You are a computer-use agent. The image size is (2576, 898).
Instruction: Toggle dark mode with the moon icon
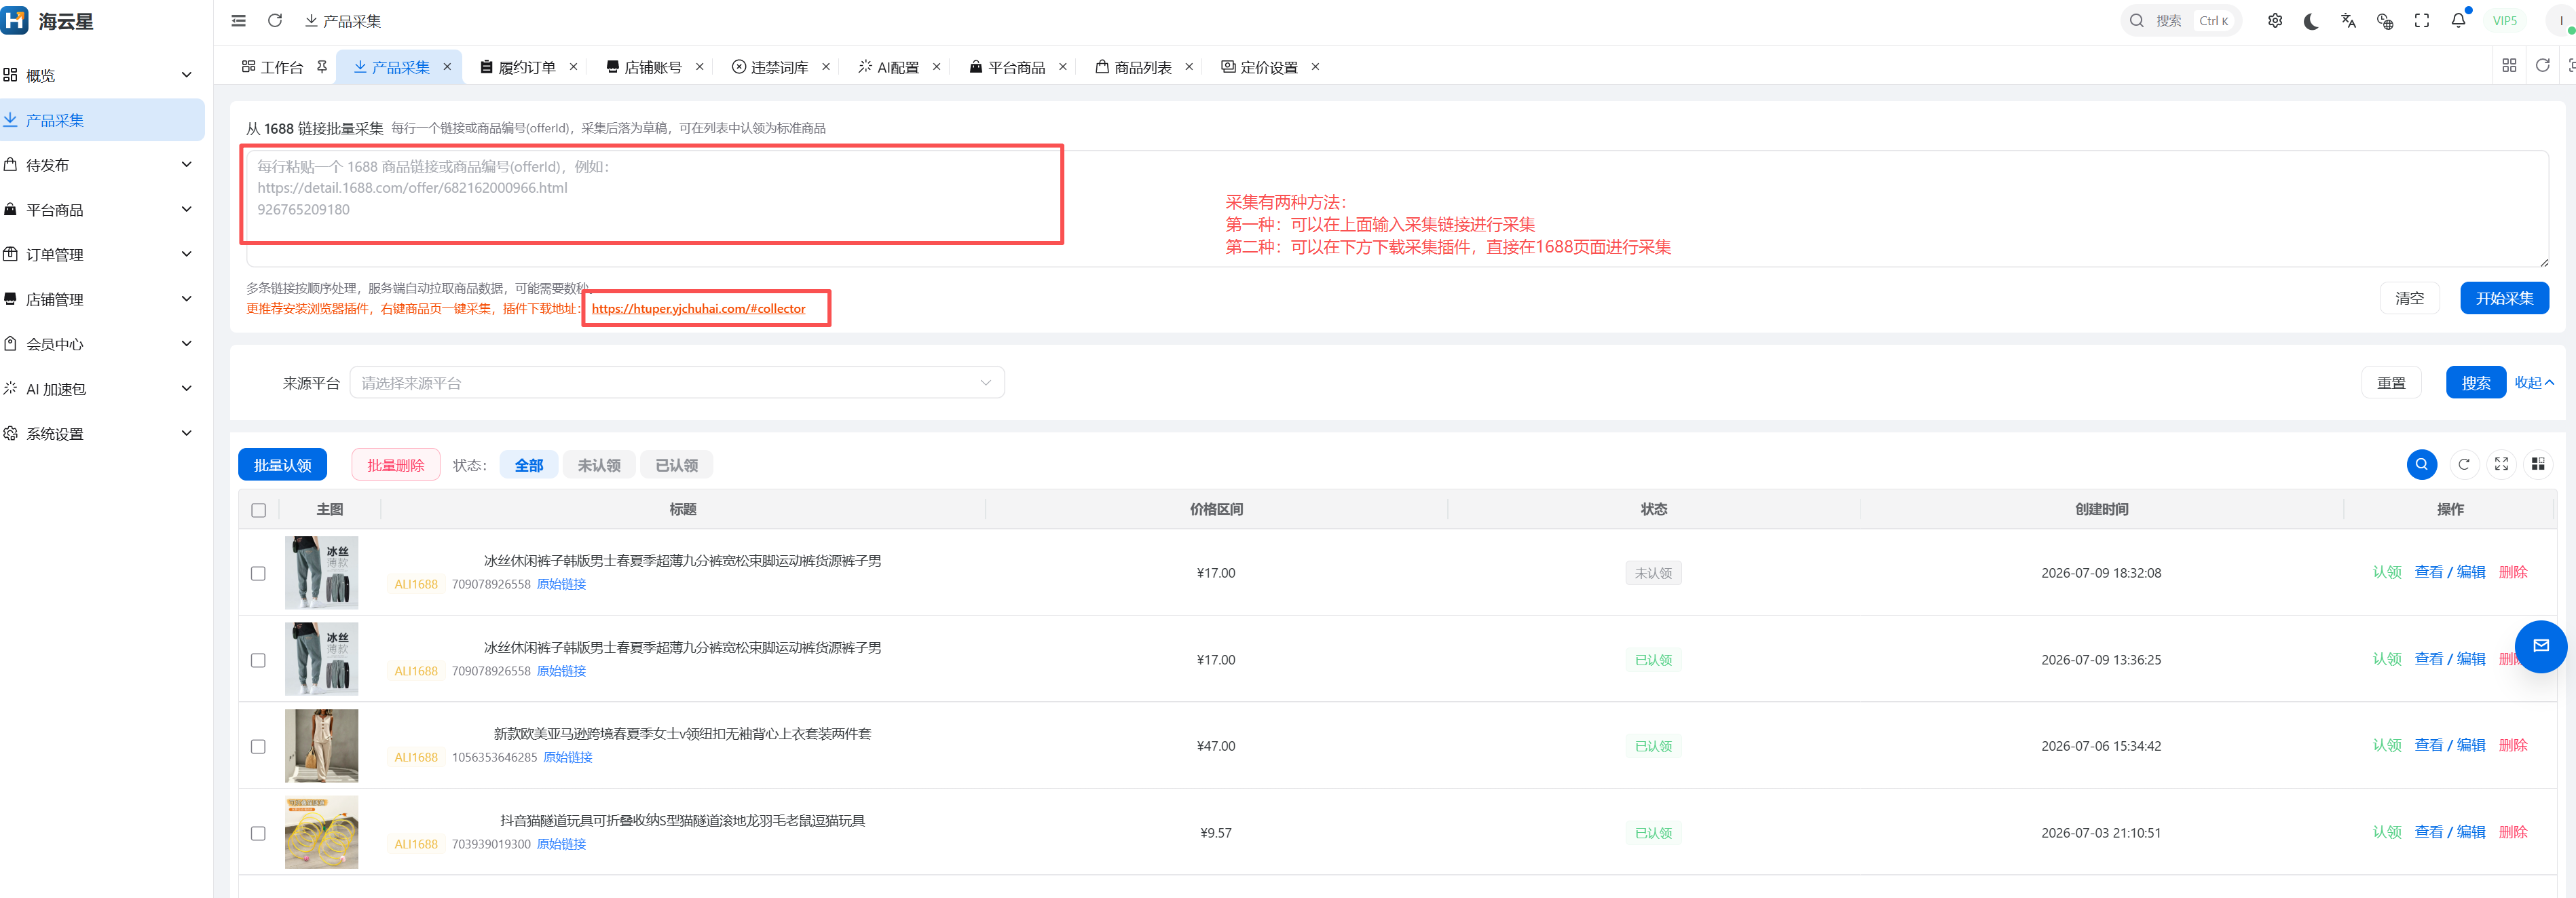pyautogui.click(x=2311, y=20)
